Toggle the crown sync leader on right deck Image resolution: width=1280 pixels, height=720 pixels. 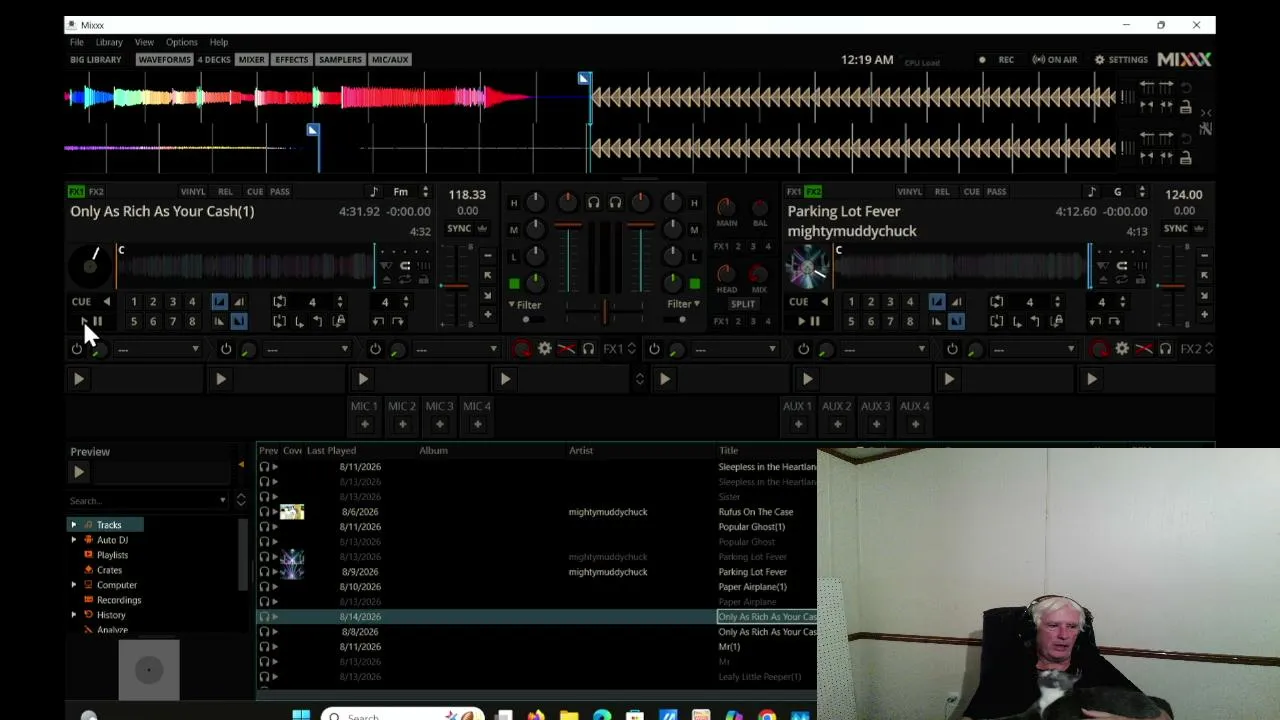coord(1199,228)
